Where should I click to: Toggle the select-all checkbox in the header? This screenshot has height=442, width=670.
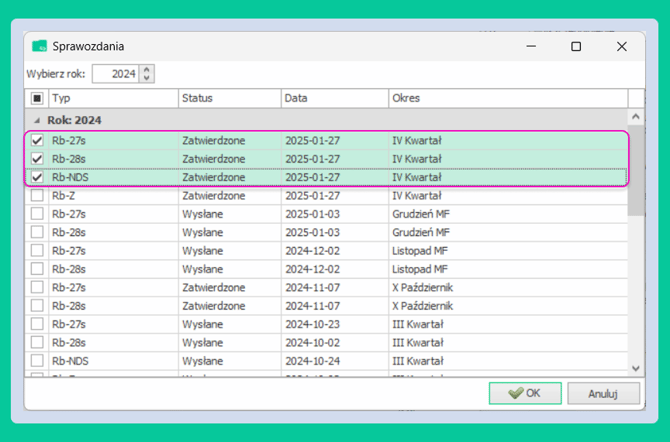37,98
